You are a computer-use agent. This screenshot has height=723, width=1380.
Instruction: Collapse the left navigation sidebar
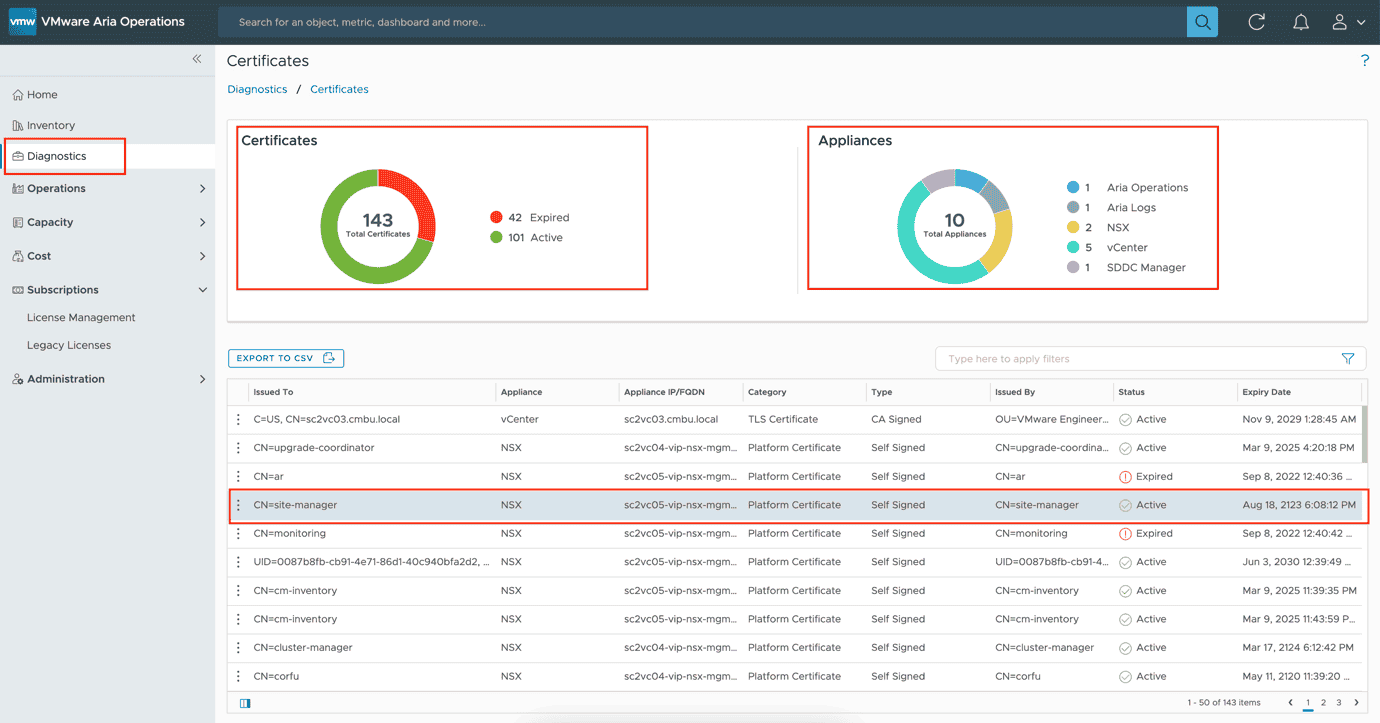coord(197,59)
